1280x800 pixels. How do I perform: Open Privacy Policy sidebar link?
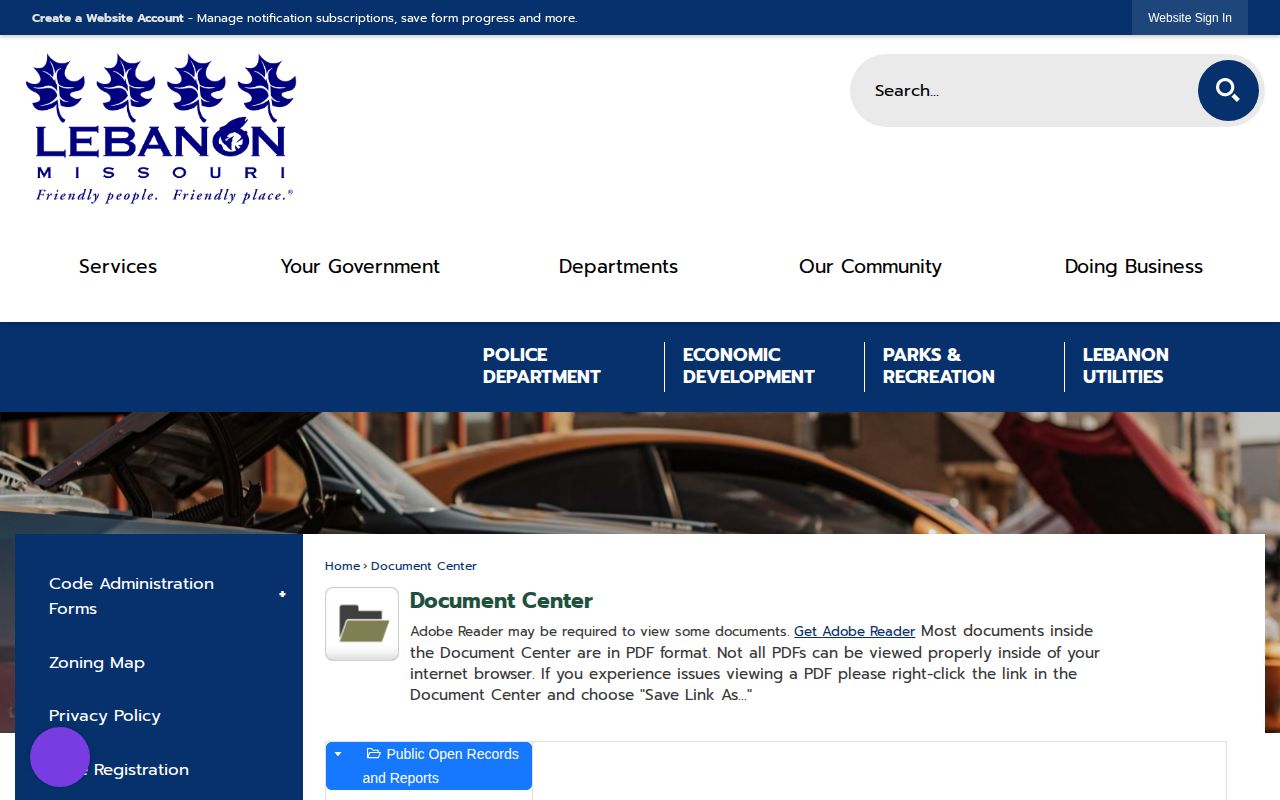click(x=105, y=716)
